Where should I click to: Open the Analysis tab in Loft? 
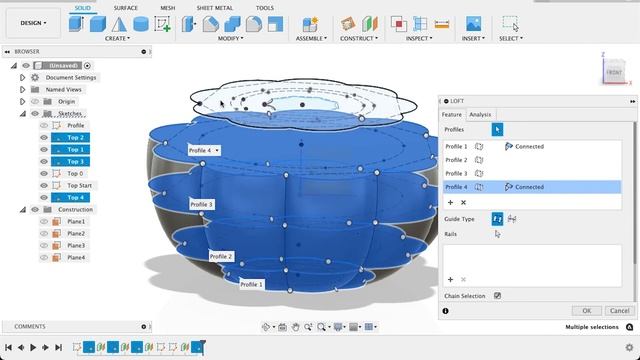480,115
